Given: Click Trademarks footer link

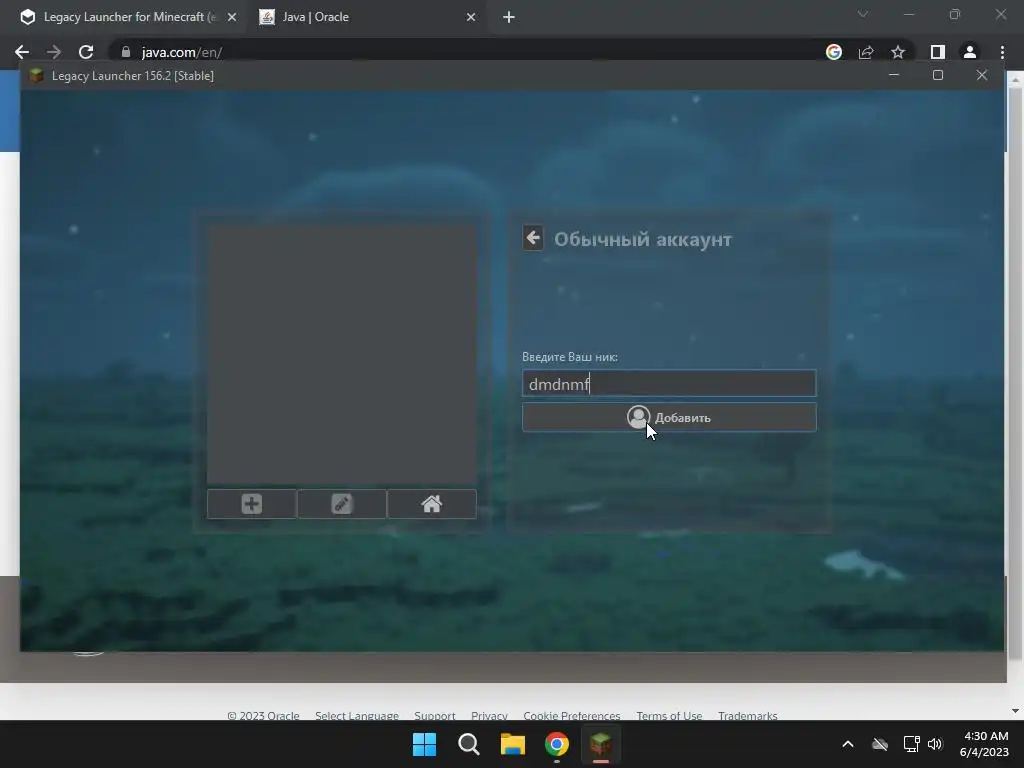Looking at the screenshot, I should point(748,716).
